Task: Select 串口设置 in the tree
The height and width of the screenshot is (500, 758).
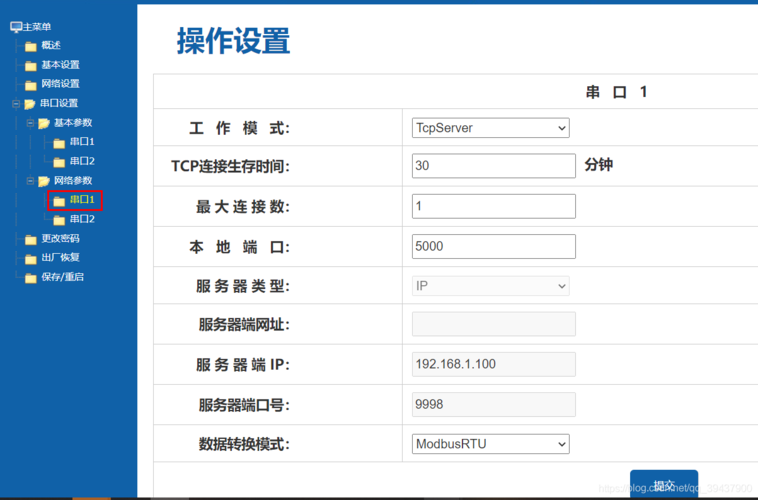Action: (59, 103)
